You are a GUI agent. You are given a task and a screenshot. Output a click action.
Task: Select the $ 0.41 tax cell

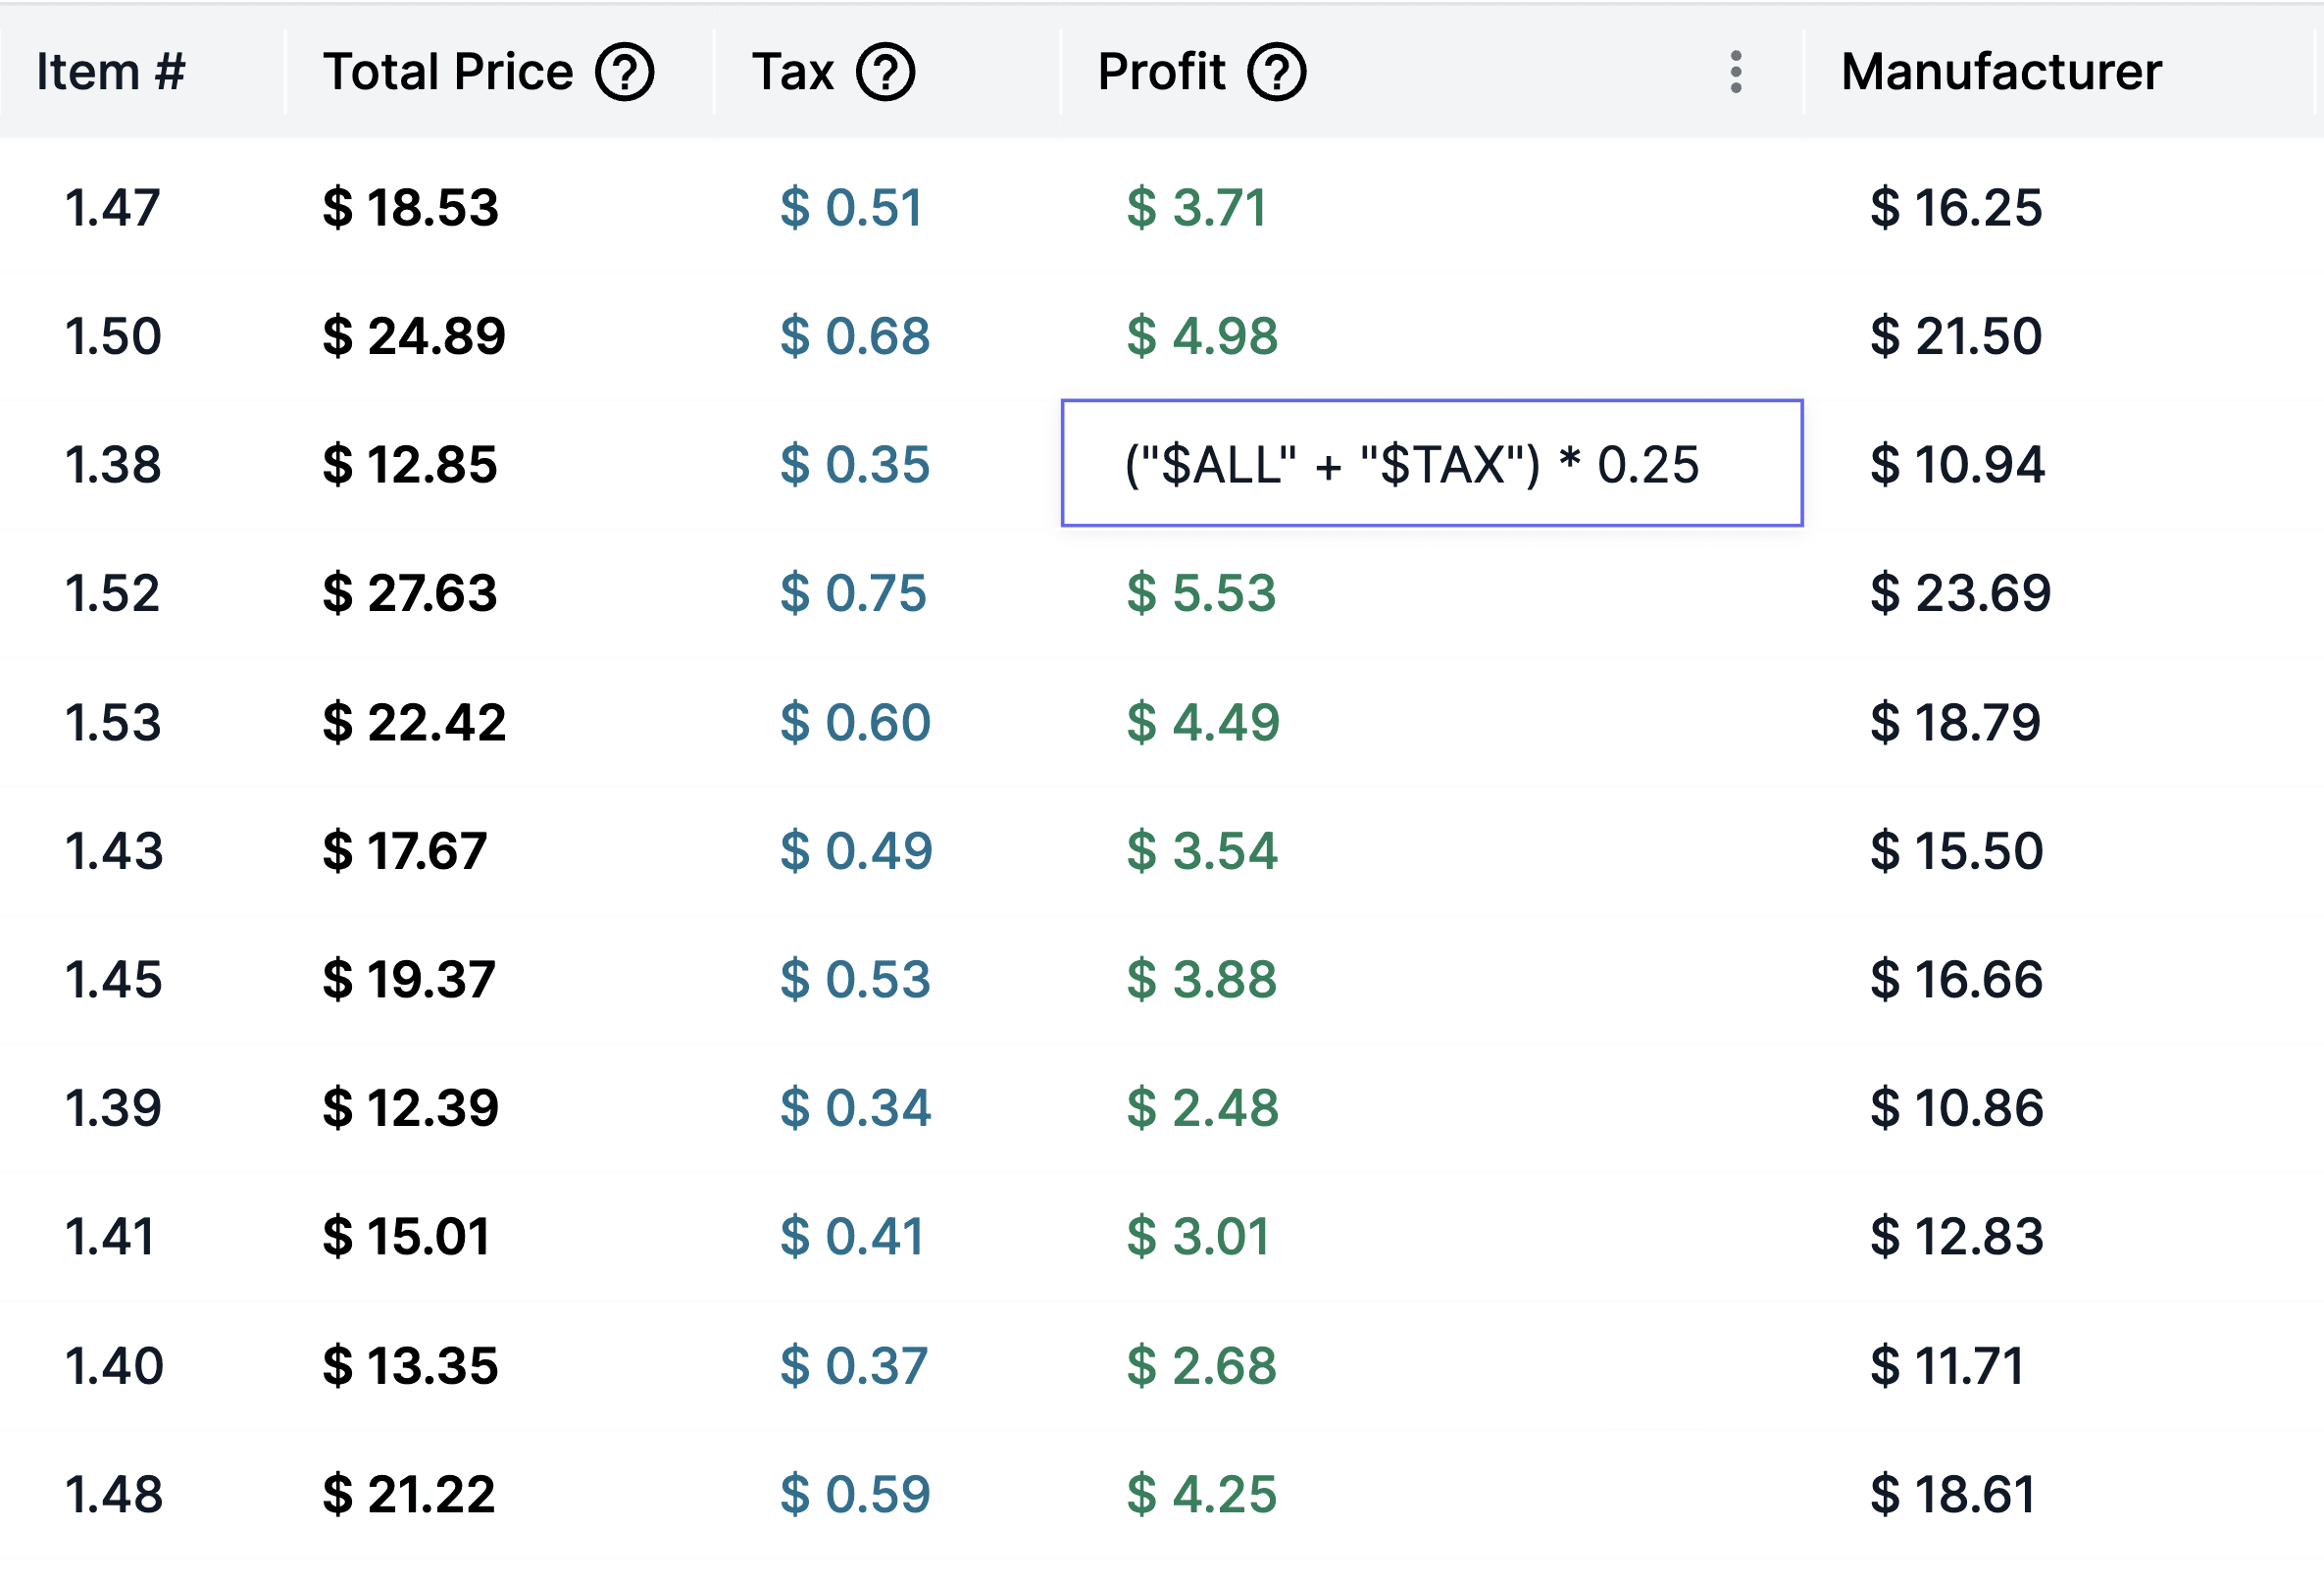pos(851,1236)
